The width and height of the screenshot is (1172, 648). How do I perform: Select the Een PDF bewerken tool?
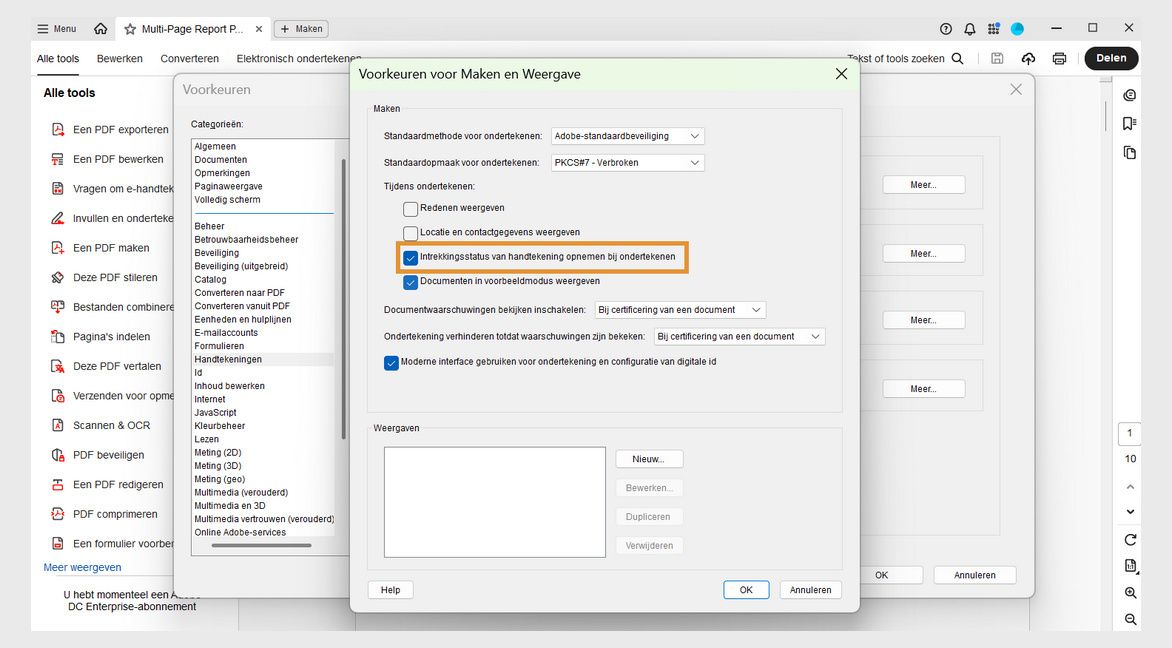point(108,159)
